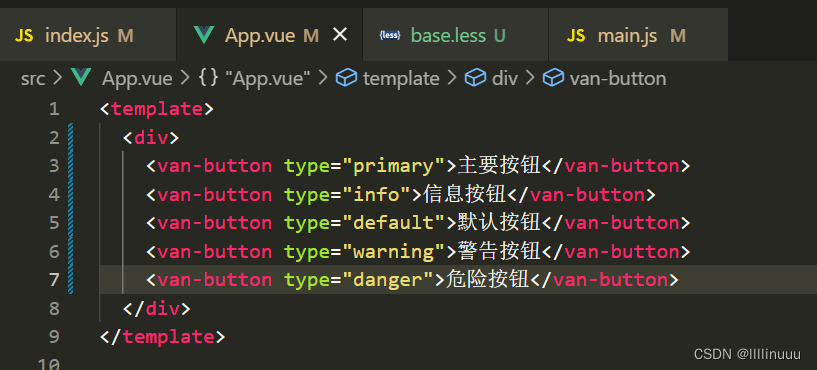Click line number 9 in gutter
This screenshot has height=370, width=817.
[x=54, y=337]
